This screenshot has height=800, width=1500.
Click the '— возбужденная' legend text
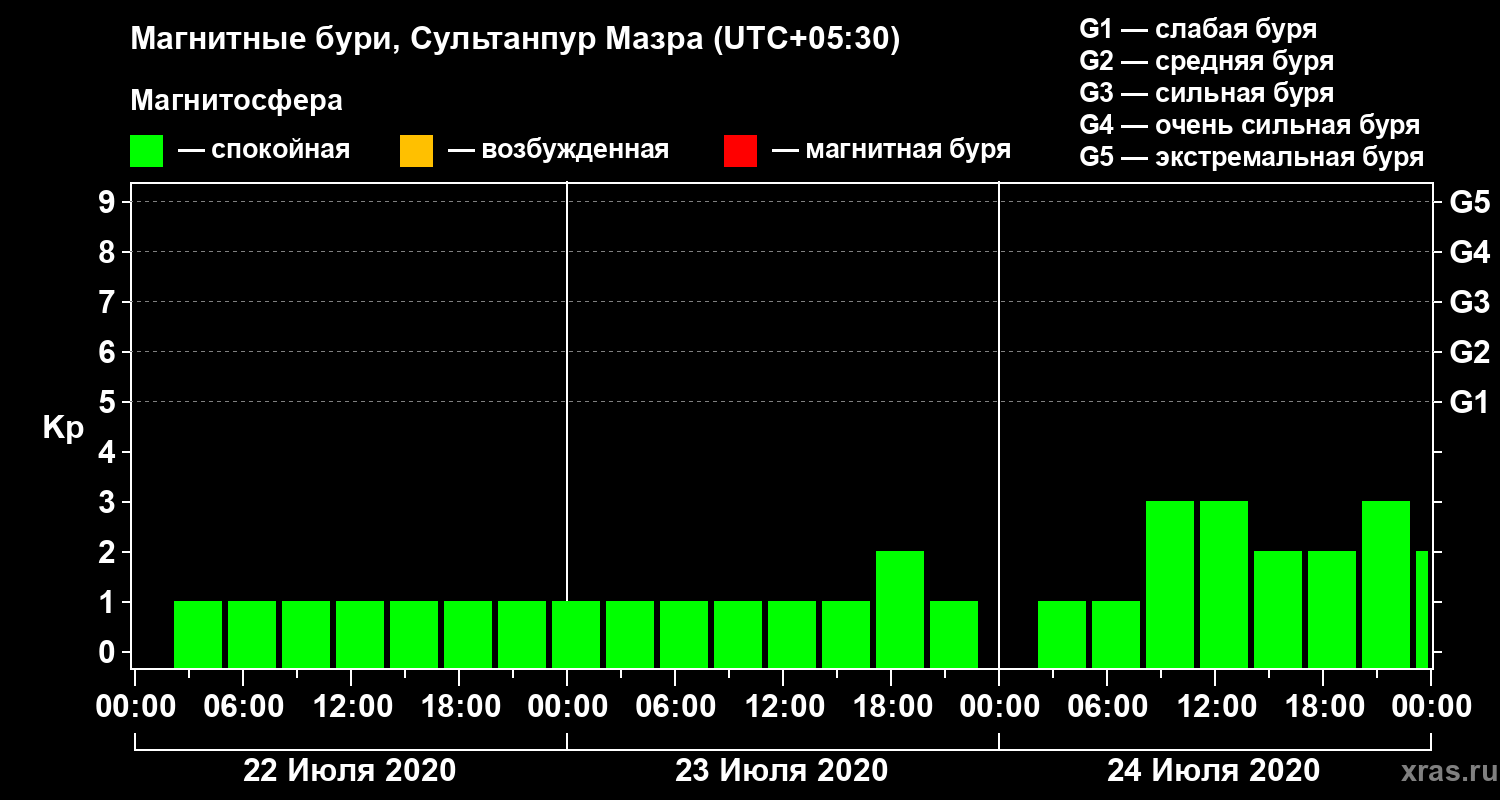click(x=558, y=151)
